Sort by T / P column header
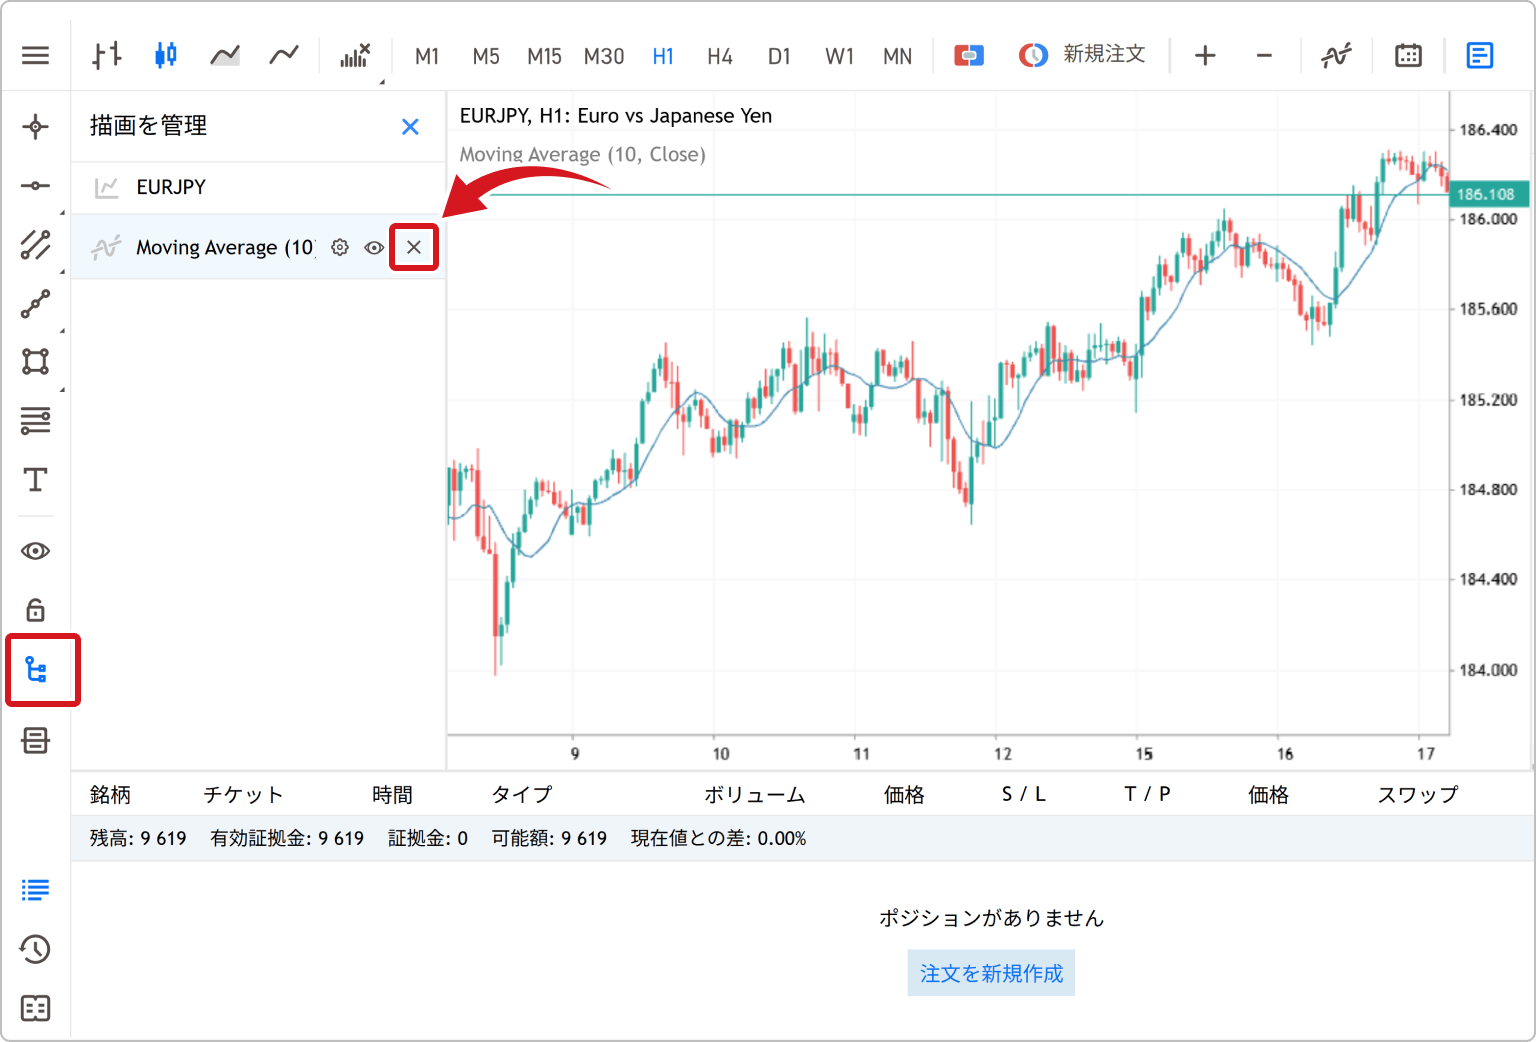Screen dimensions: 1536x1042 [1147, 794]
